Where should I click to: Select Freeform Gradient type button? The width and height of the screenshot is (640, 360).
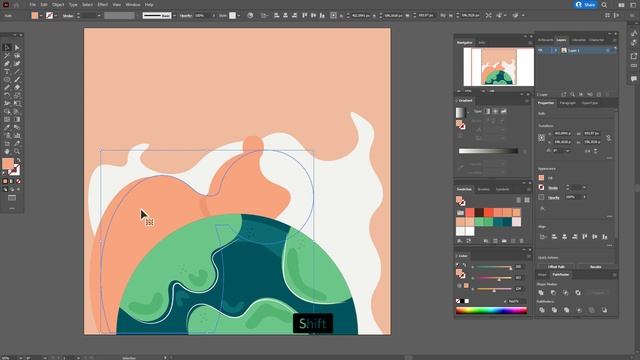(503, 111)
